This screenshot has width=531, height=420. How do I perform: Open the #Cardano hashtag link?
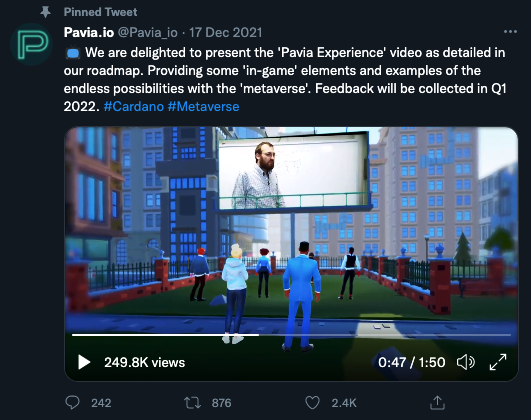tap(134, 106)
